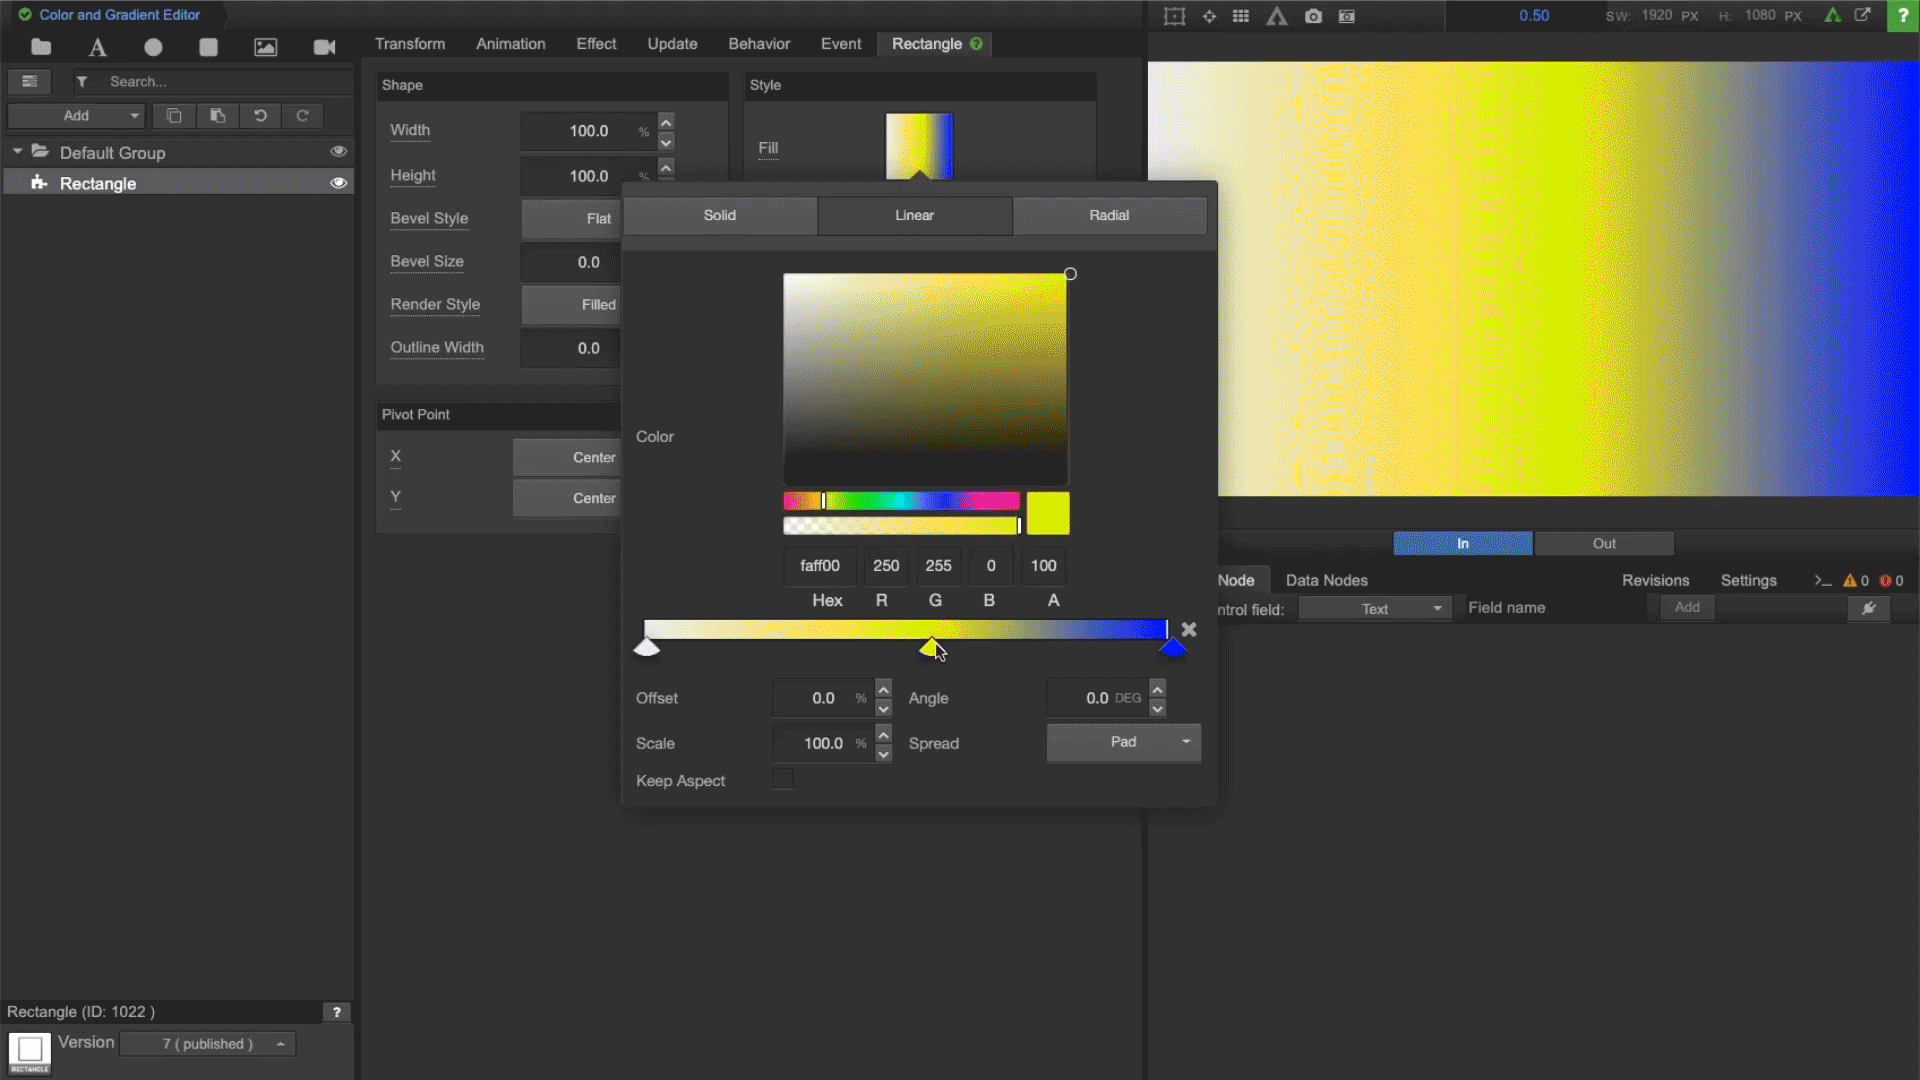The height and width of the screenshot is (1080, 1920).
Task: Enable the Keep Aspect checkbox
Action: click(x=783, y=779)
